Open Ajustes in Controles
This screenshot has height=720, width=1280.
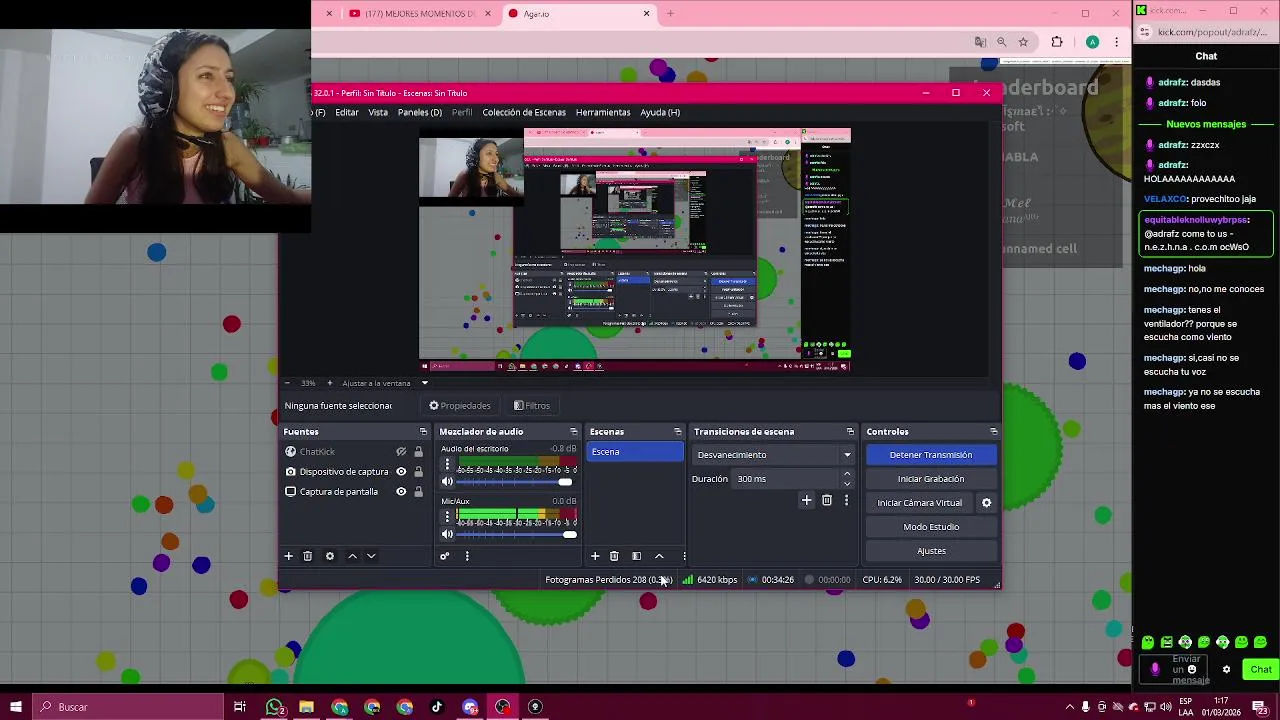point(931,551)
